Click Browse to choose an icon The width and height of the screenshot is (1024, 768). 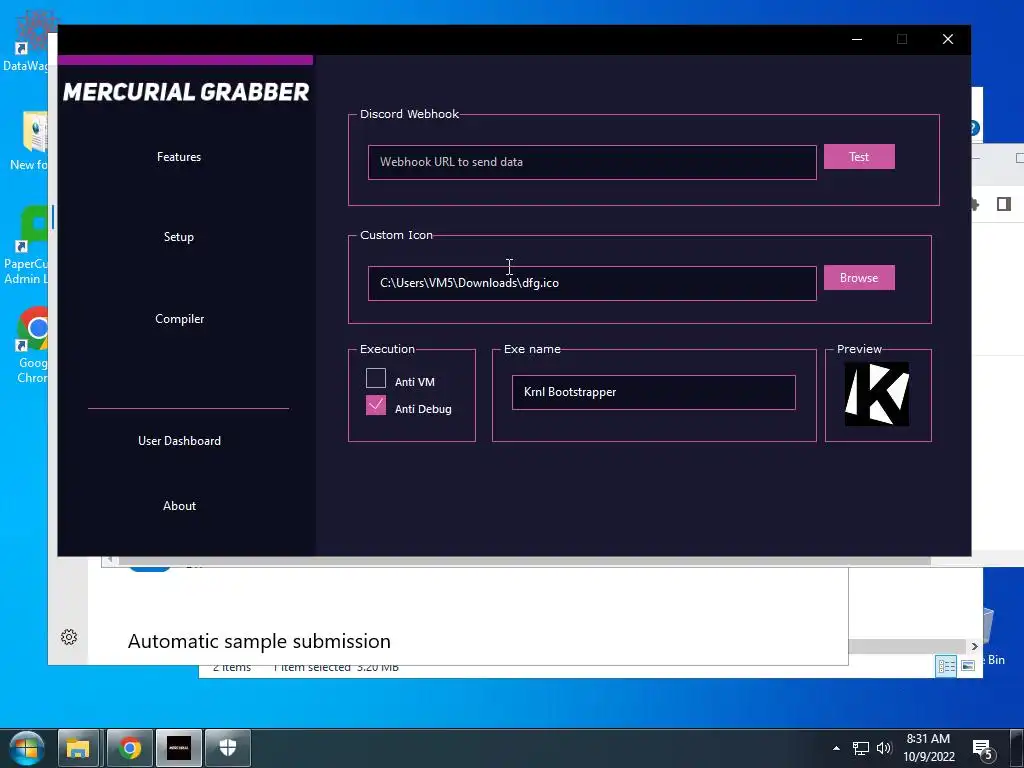click(x=859, y=278)
